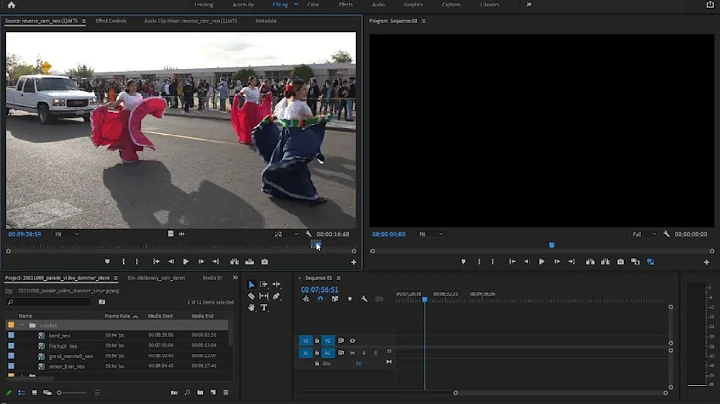Click Insert button in Source monitor
The height and width of the screenshot is (404, 720).
(234, 262)
